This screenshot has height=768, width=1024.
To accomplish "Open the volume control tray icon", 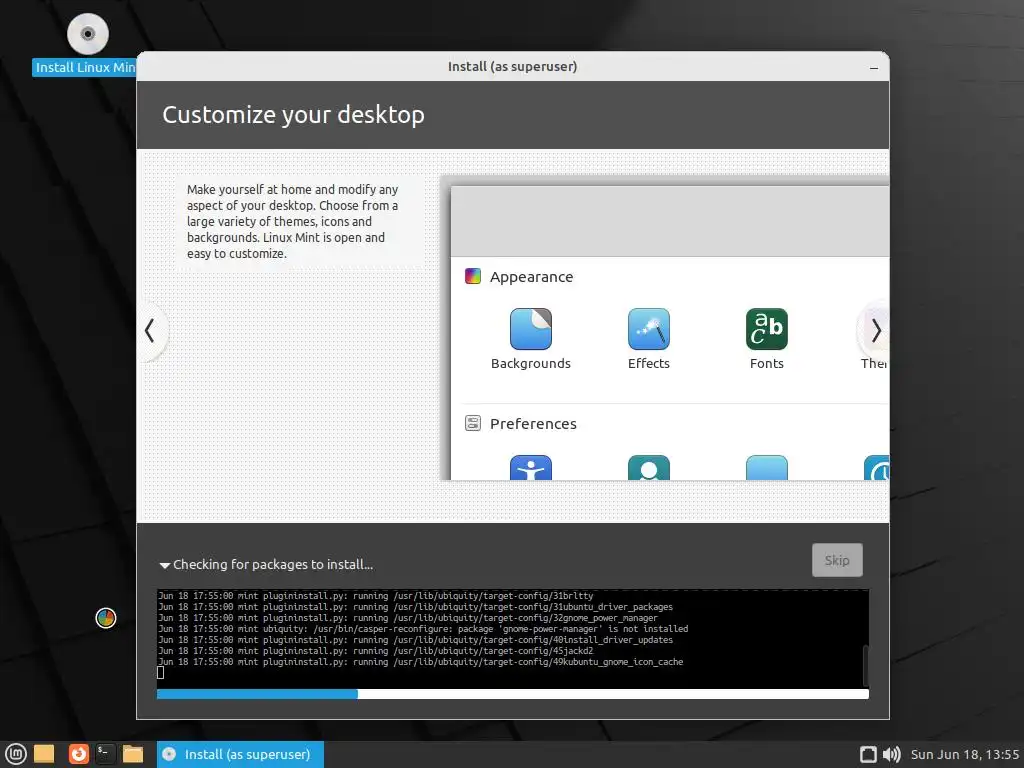I will pyautogui.click(x=891, y=754).
